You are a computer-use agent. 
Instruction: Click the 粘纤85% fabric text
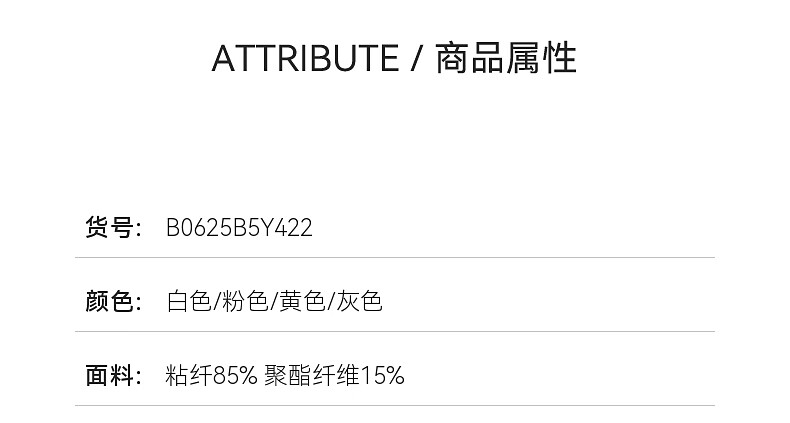click(x=212, y=376)
